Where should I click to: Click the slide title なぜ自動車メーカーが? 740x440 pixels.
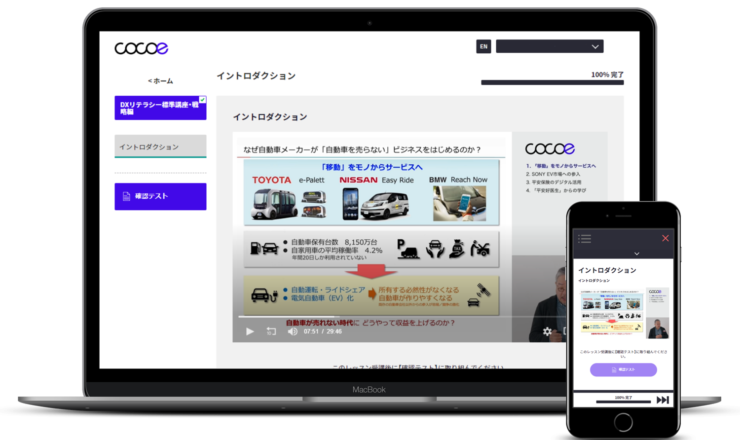[x=362, y=150]
